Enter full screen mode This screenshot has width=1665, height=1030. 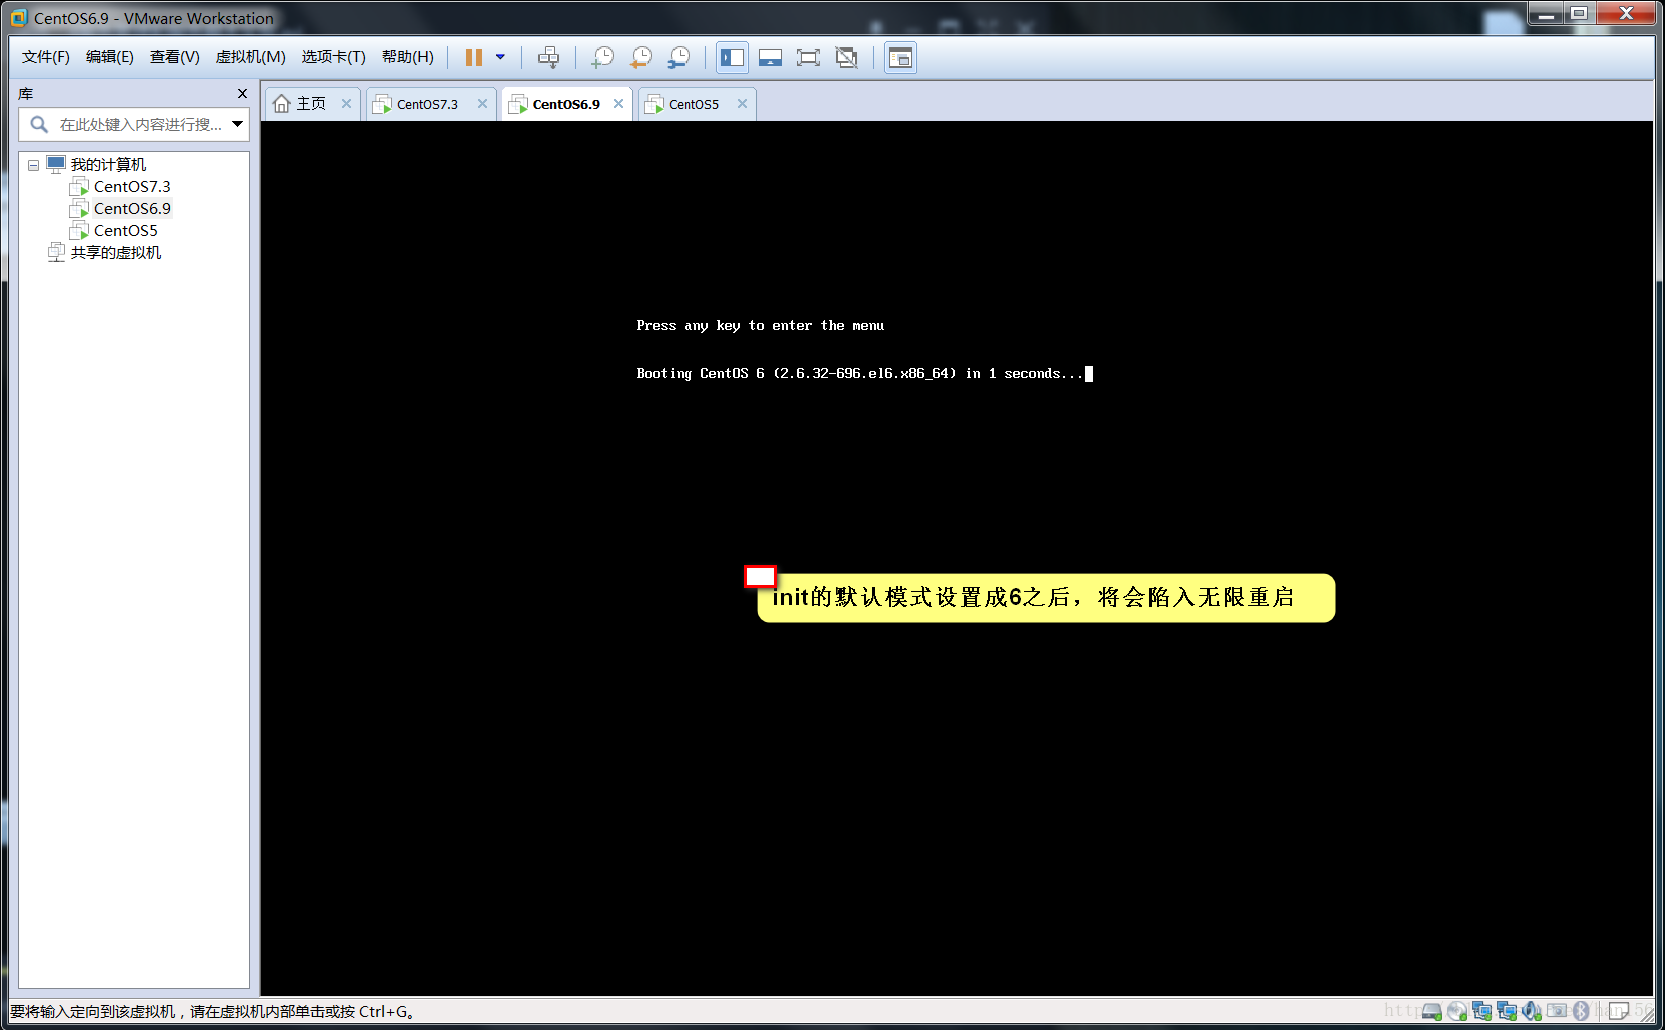pyautogui.click(x=808, y=57)
